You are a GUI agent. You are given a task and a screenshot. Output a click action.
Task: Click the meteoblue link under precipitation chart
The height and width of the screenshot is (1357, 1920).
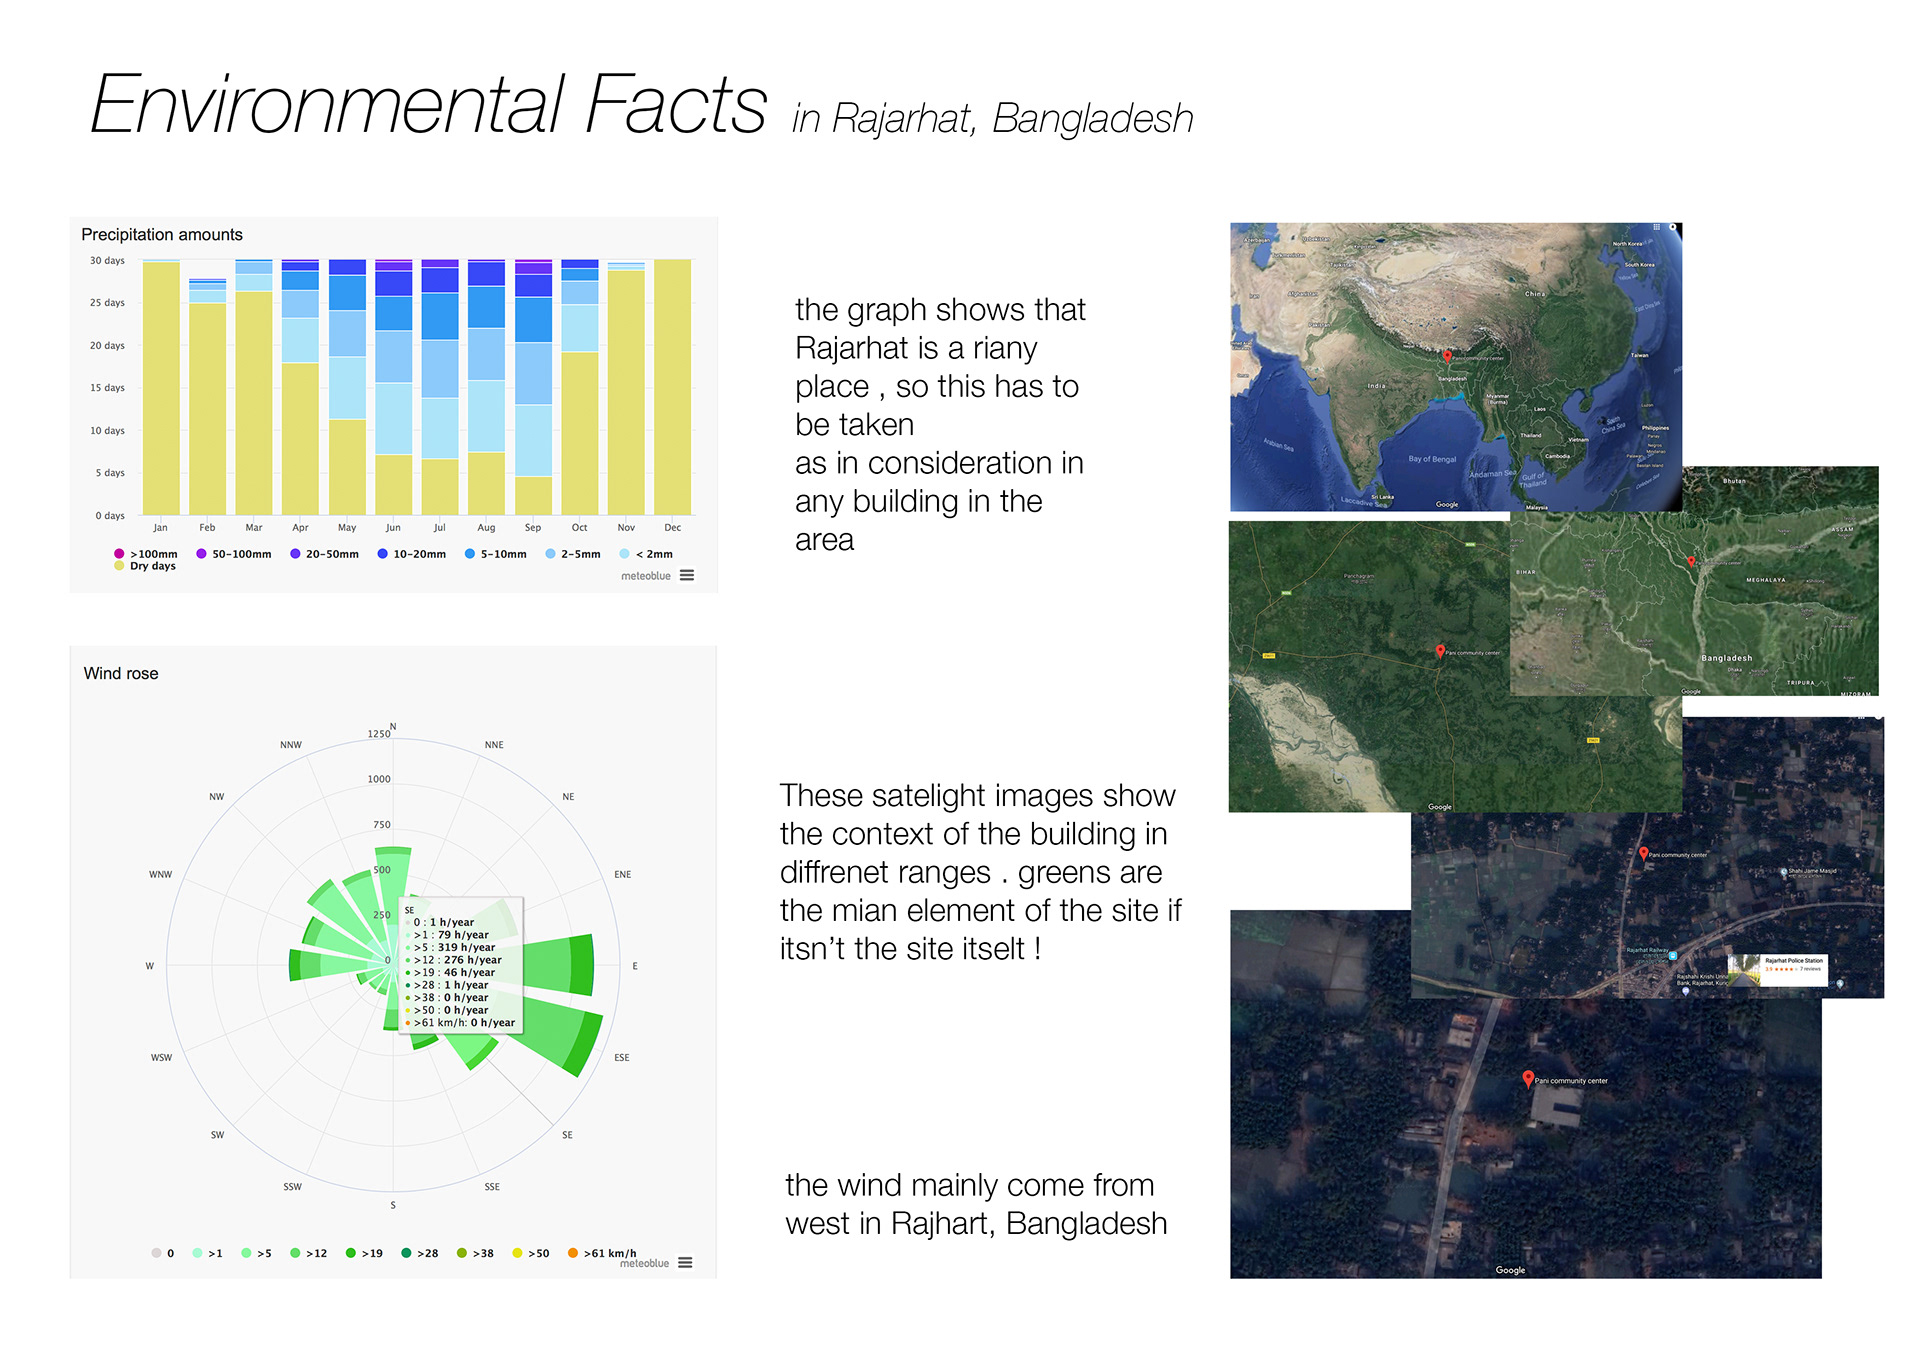pos(645,576)
